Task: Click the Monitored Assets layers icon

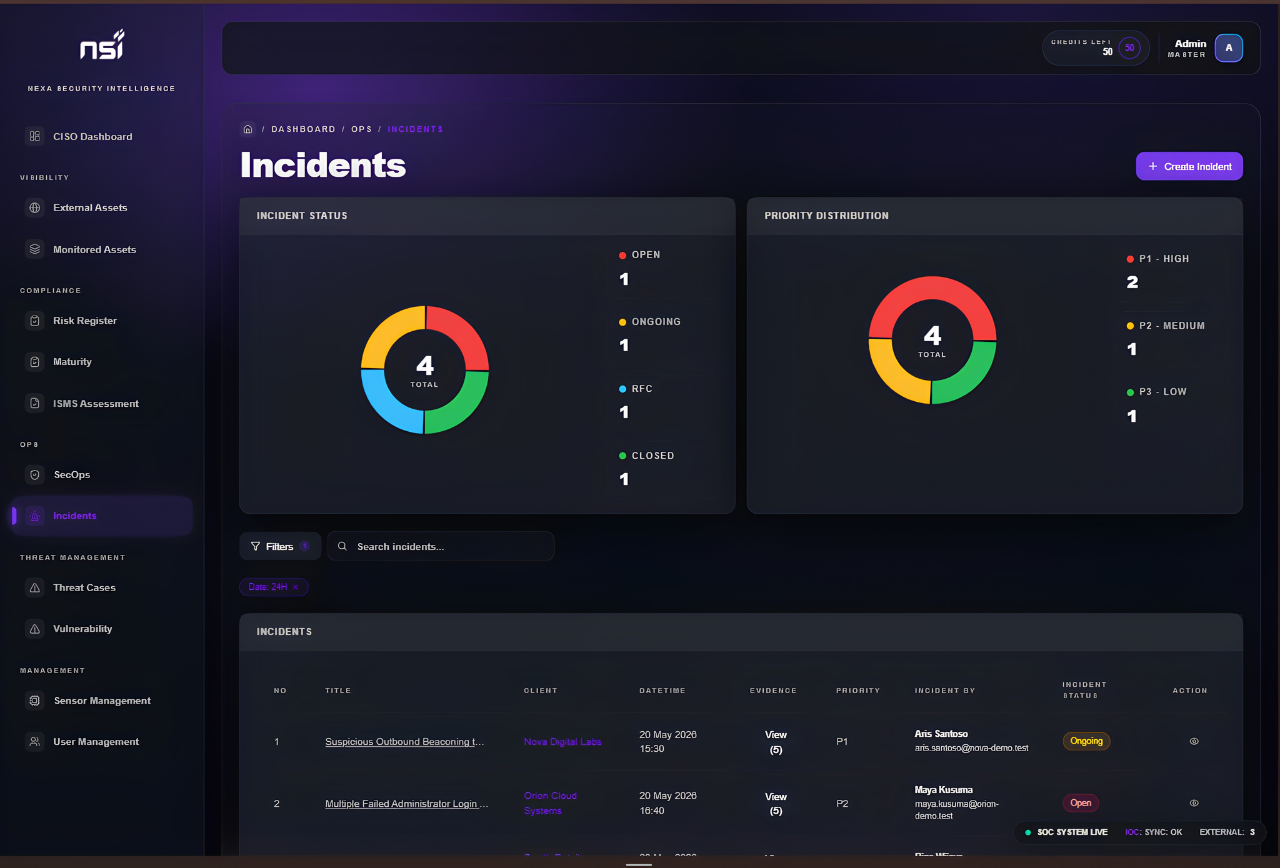Action: coord(35,249)
